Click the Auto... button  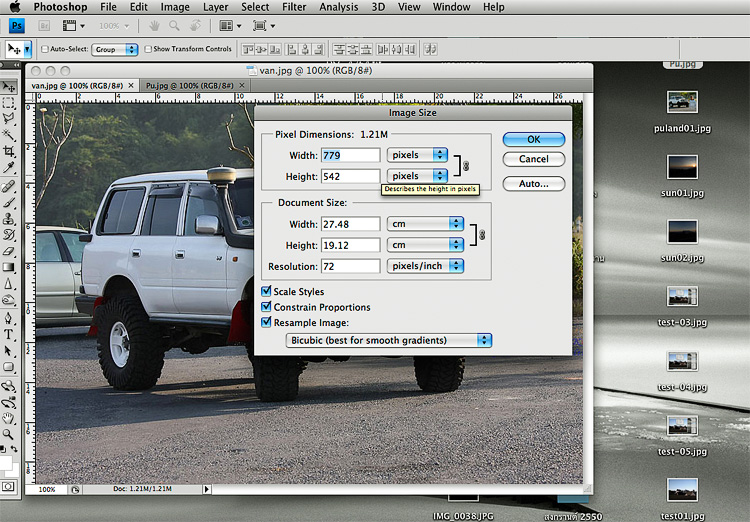point(533,184)
